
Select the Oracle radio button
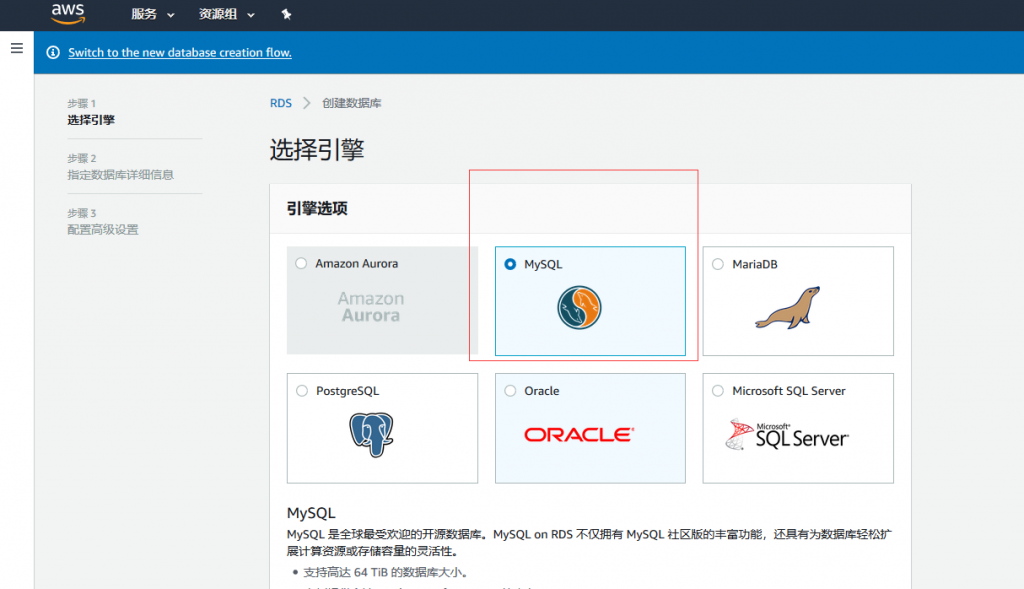[x=510, y=390]
